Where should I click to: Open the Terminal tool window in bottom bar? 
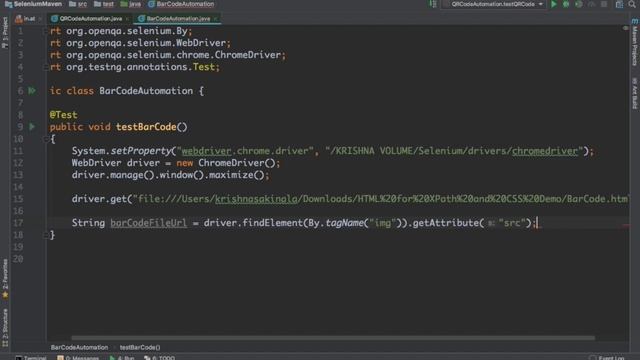(31, 358)
